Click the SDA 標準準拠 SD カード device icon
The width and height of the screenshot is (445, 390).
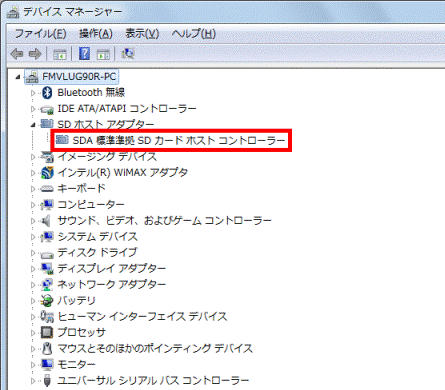coord(62,140)
